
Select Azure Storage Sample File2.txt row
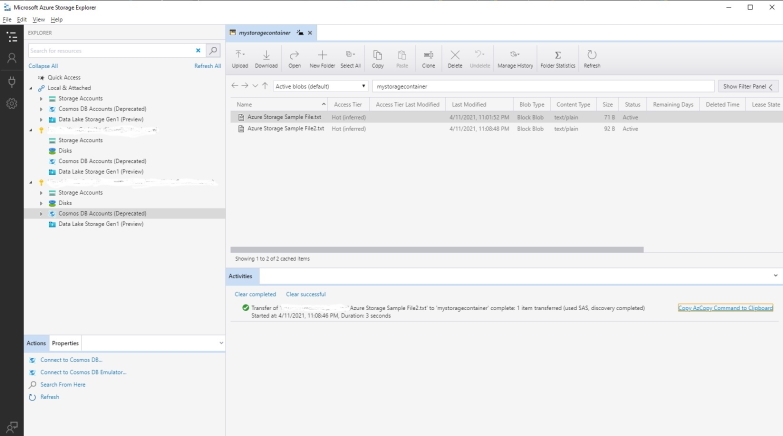coord(506,128)
